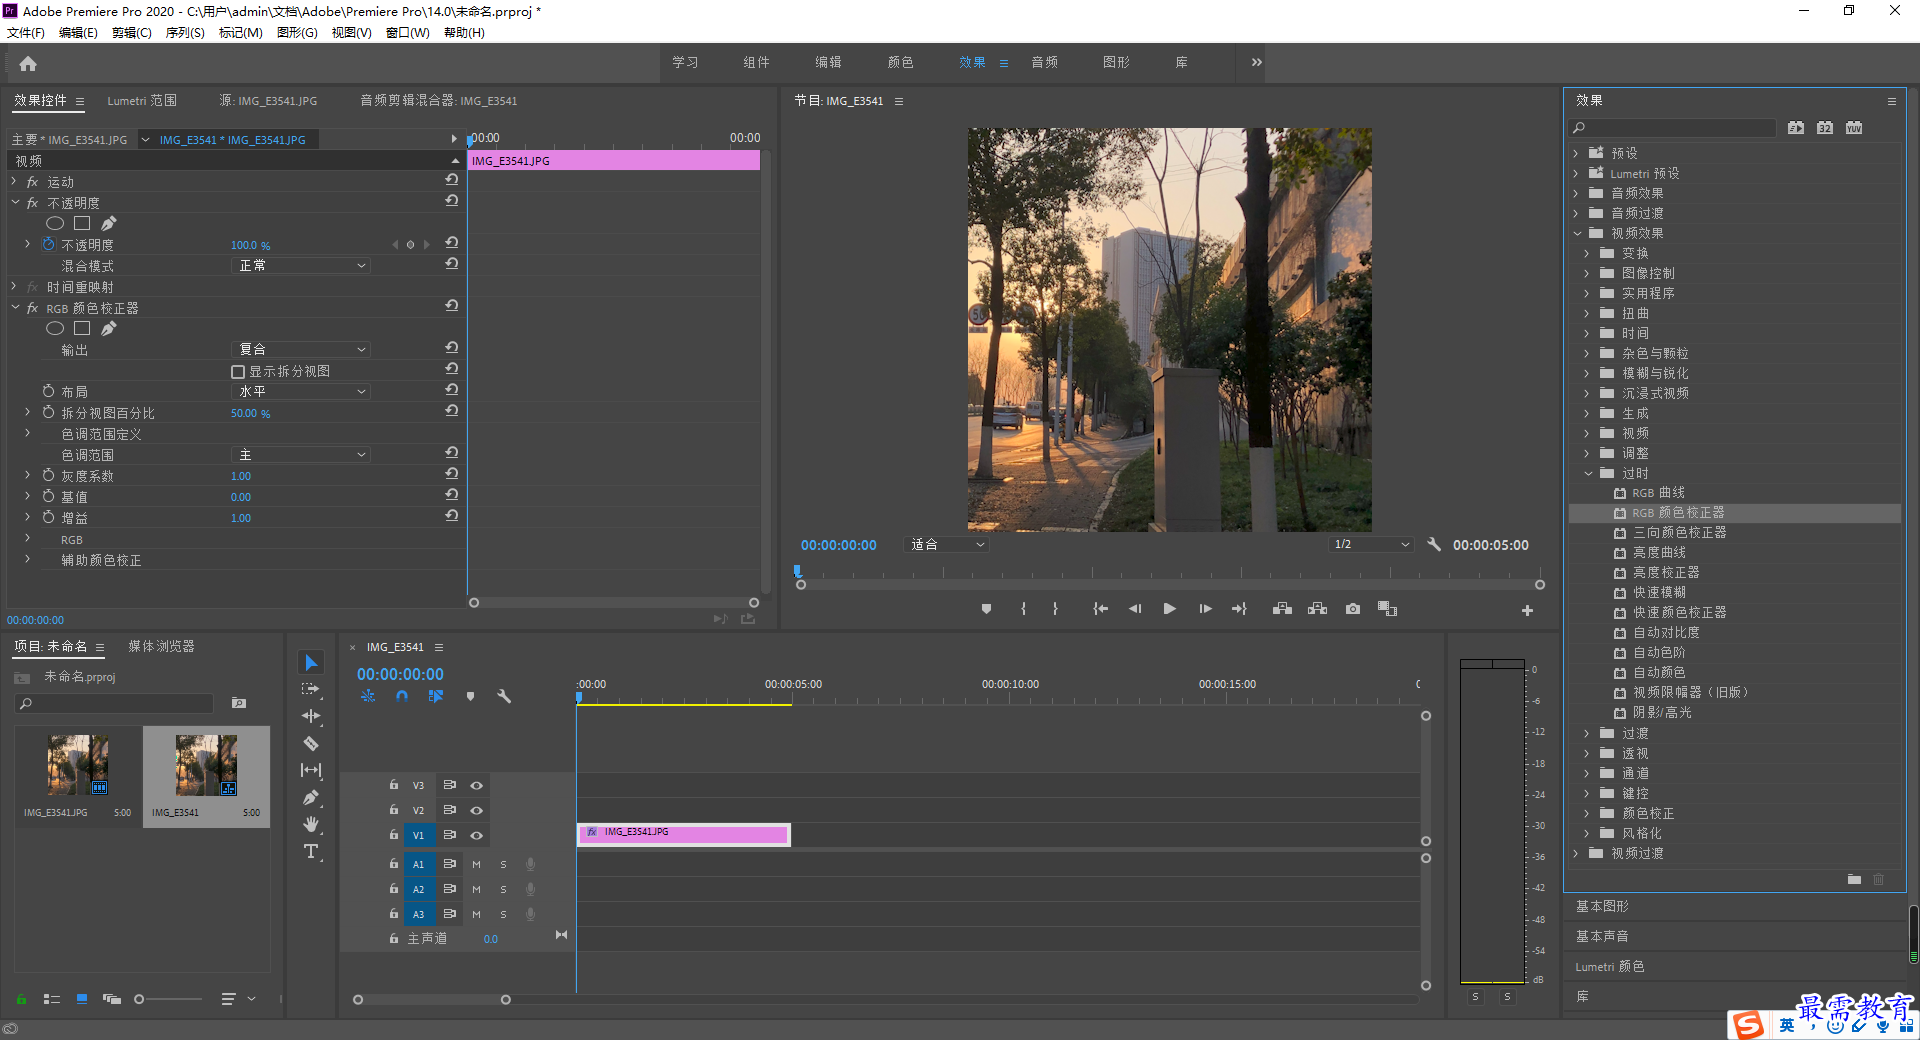Open 文件(F) menu
1920x1040 pixels.
point(26,33)
